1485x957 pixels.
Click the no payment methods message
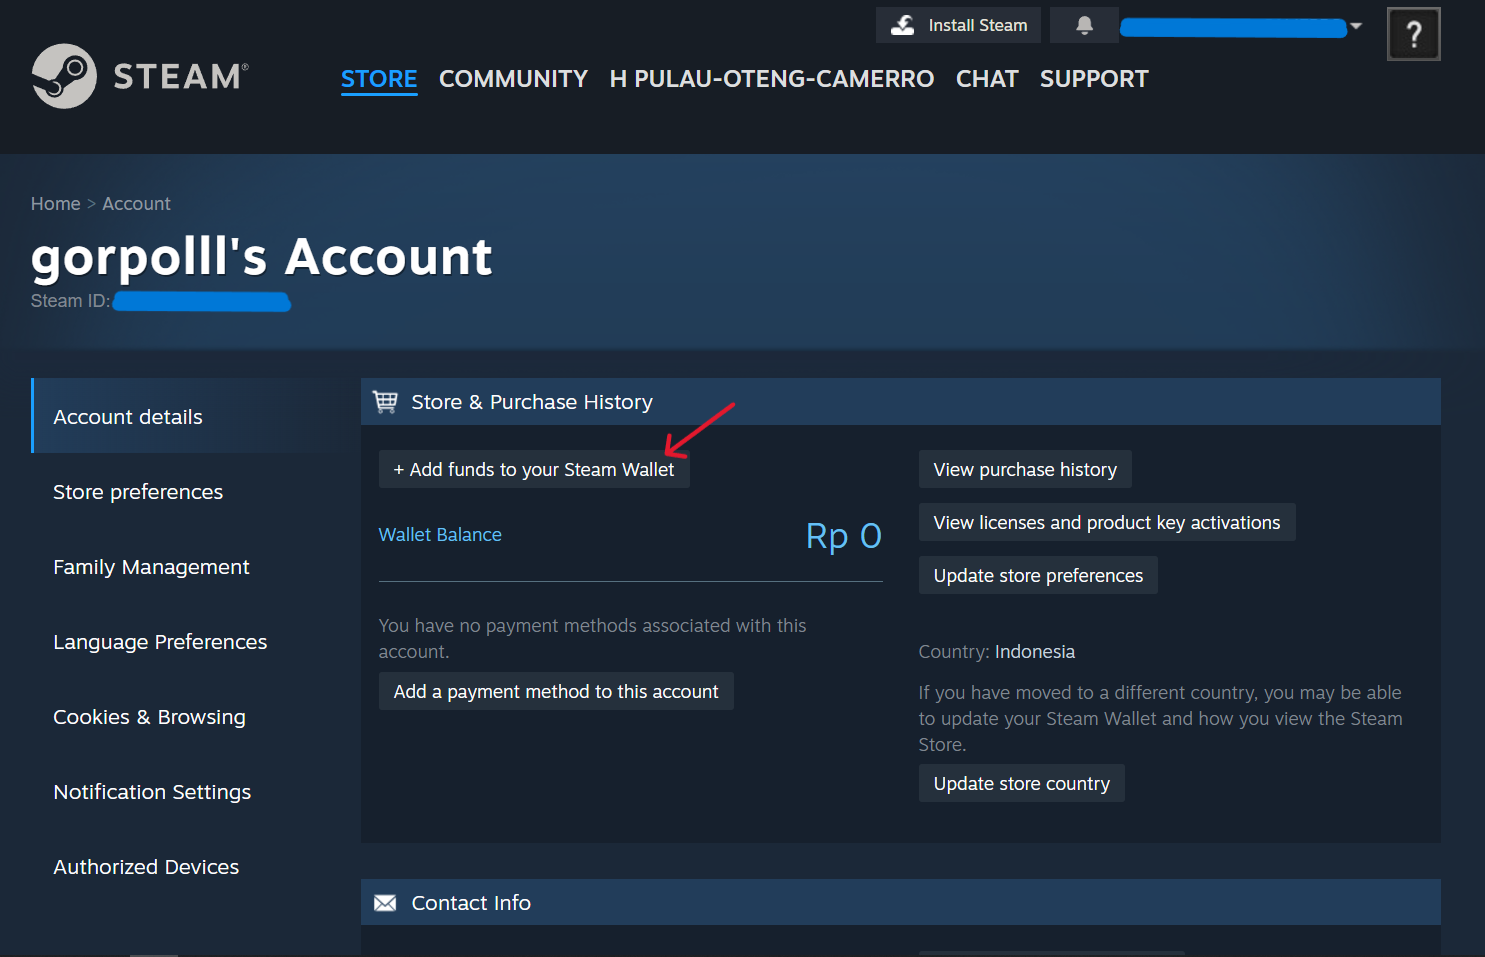pos(592,638)
